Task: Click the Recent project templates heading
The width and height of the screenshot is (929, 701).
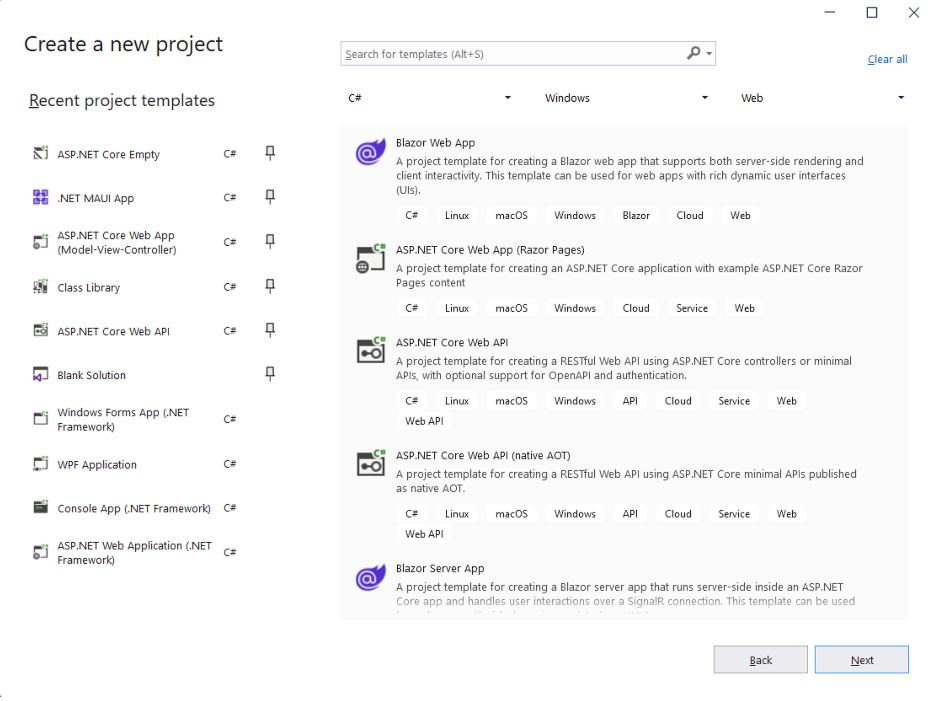Action: [x=121, y=101]
